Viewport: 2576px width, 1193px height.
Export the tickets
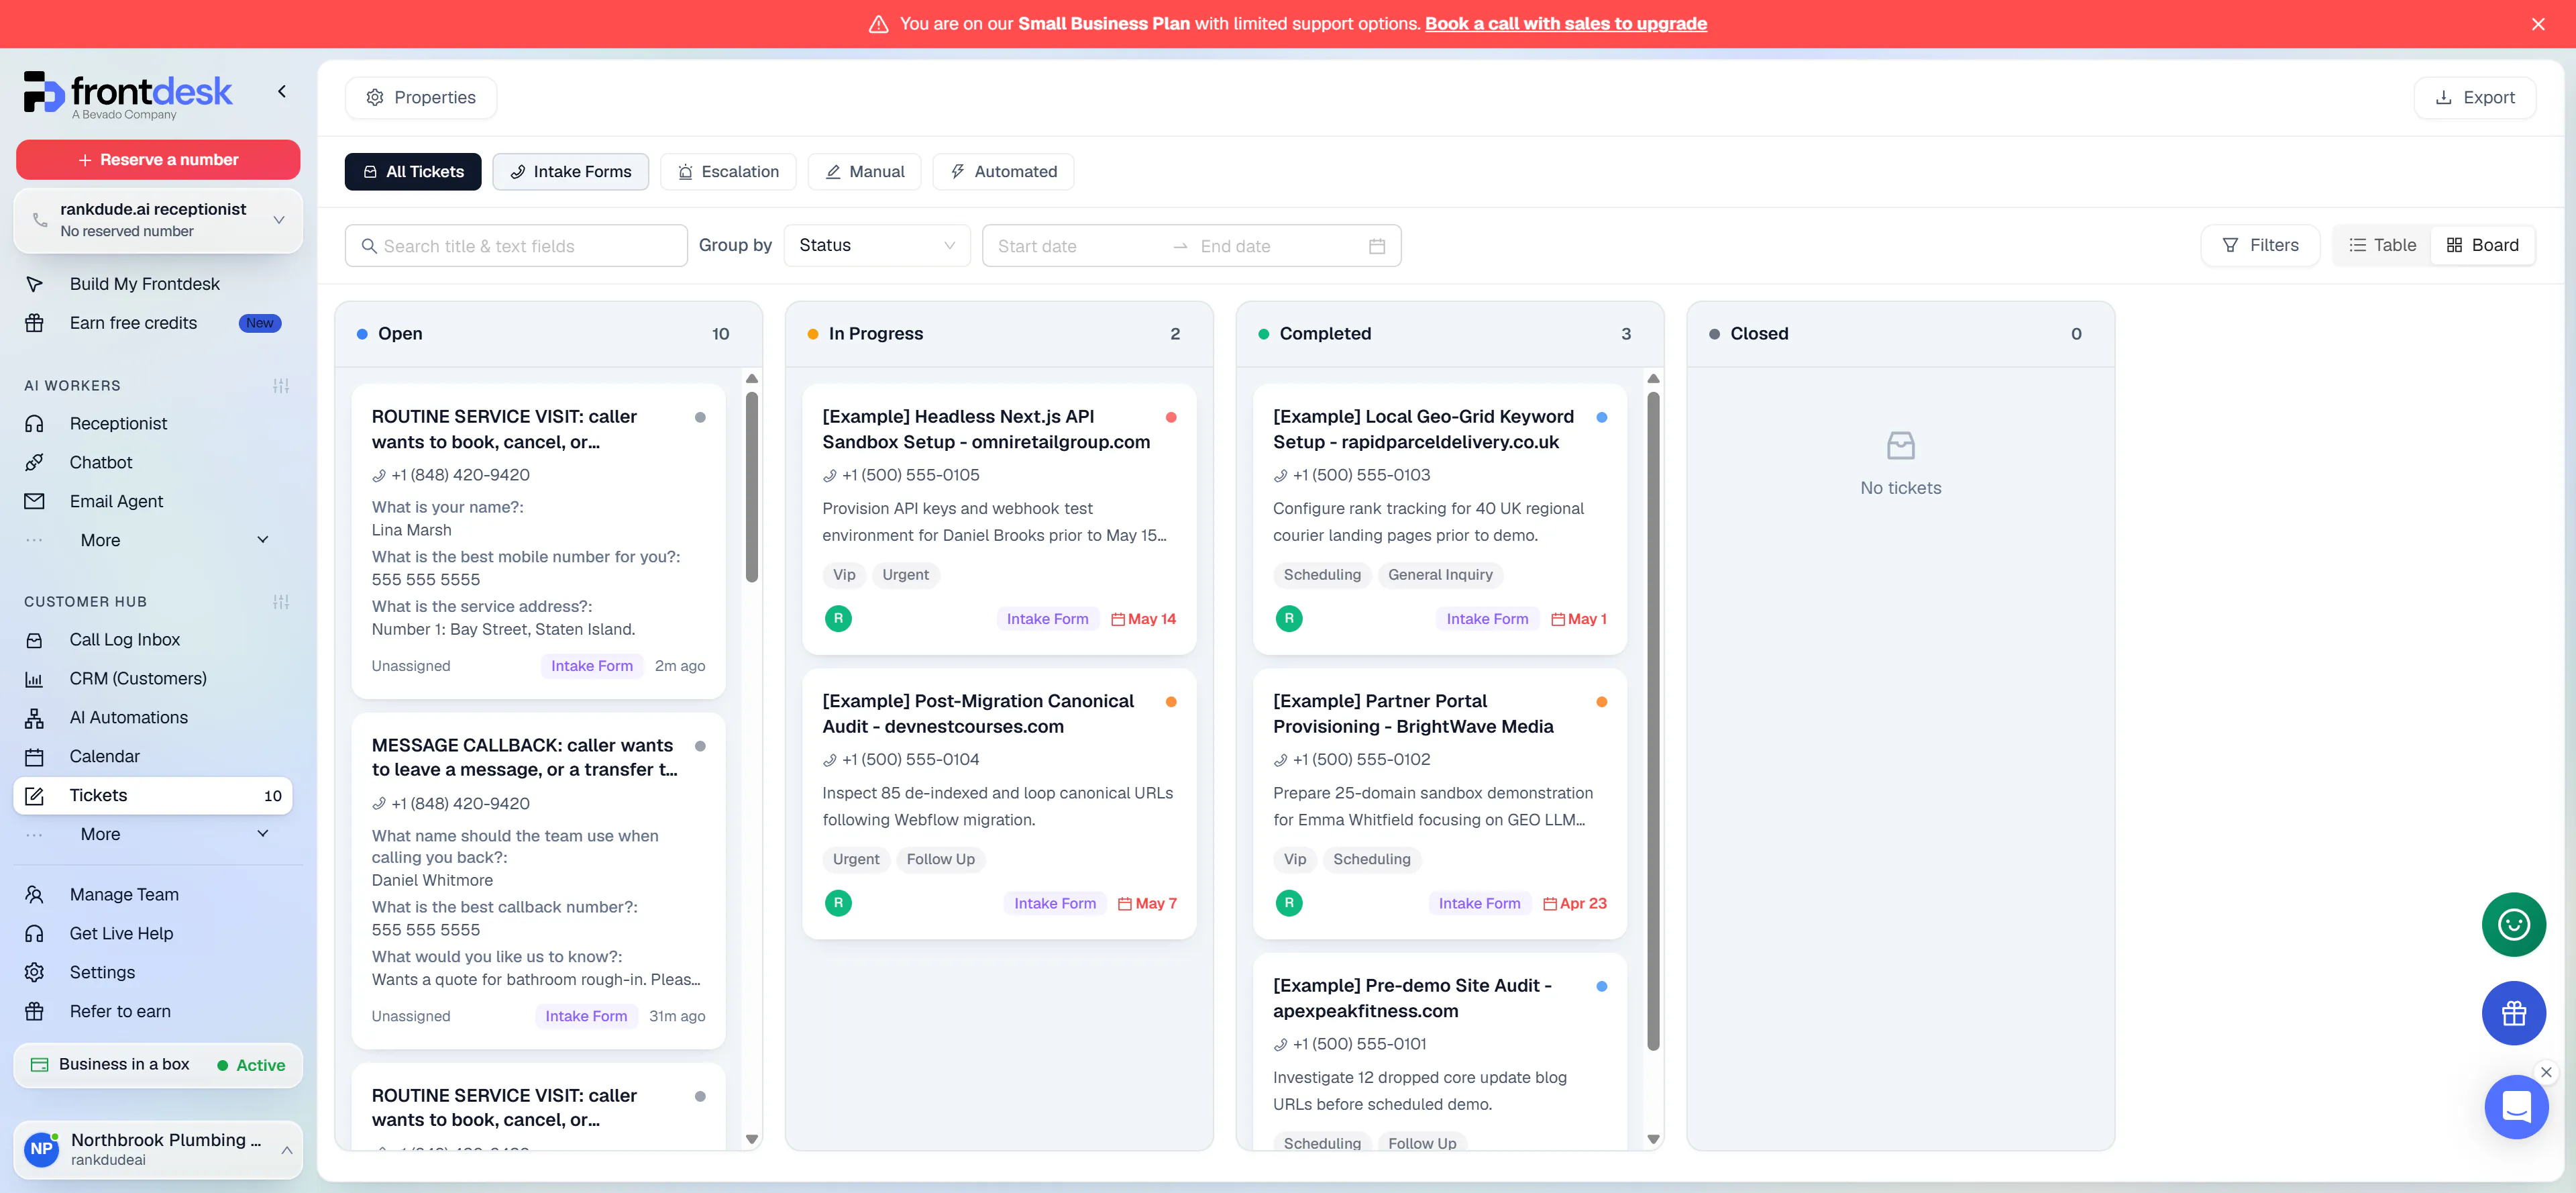pos(2475,98)
